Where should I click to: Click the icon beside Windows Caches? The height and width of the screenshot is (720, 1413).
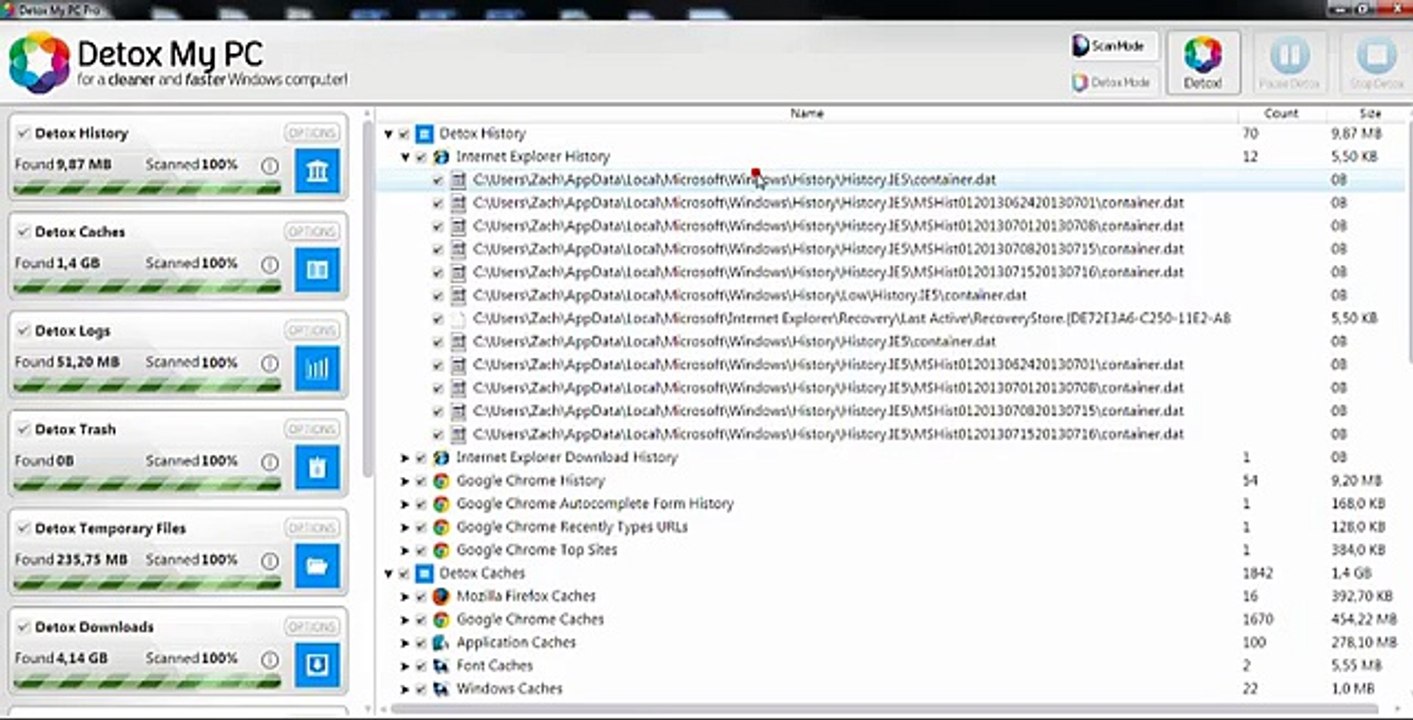point(441,689)
